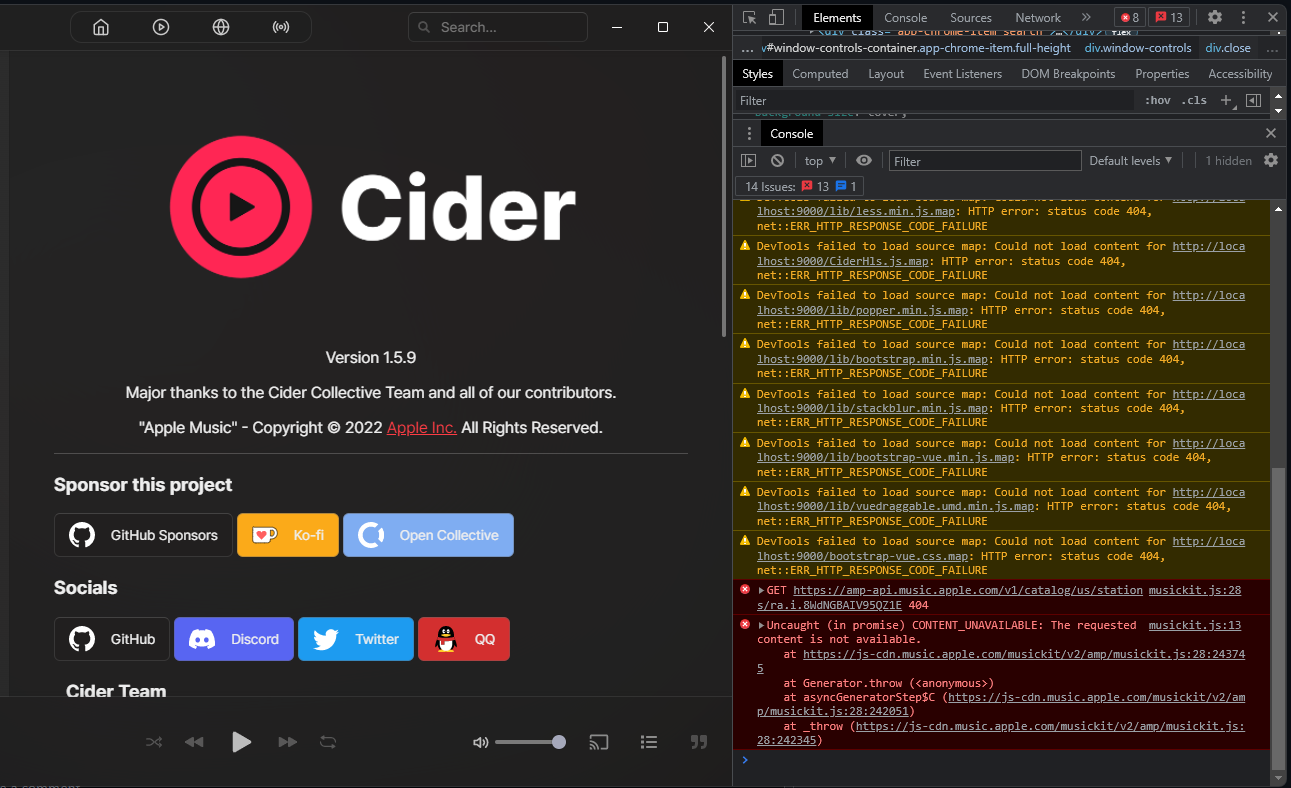Expand the Uncaught CONTENT_UNAVAILABLE error arrow

[x=762, y=625]
